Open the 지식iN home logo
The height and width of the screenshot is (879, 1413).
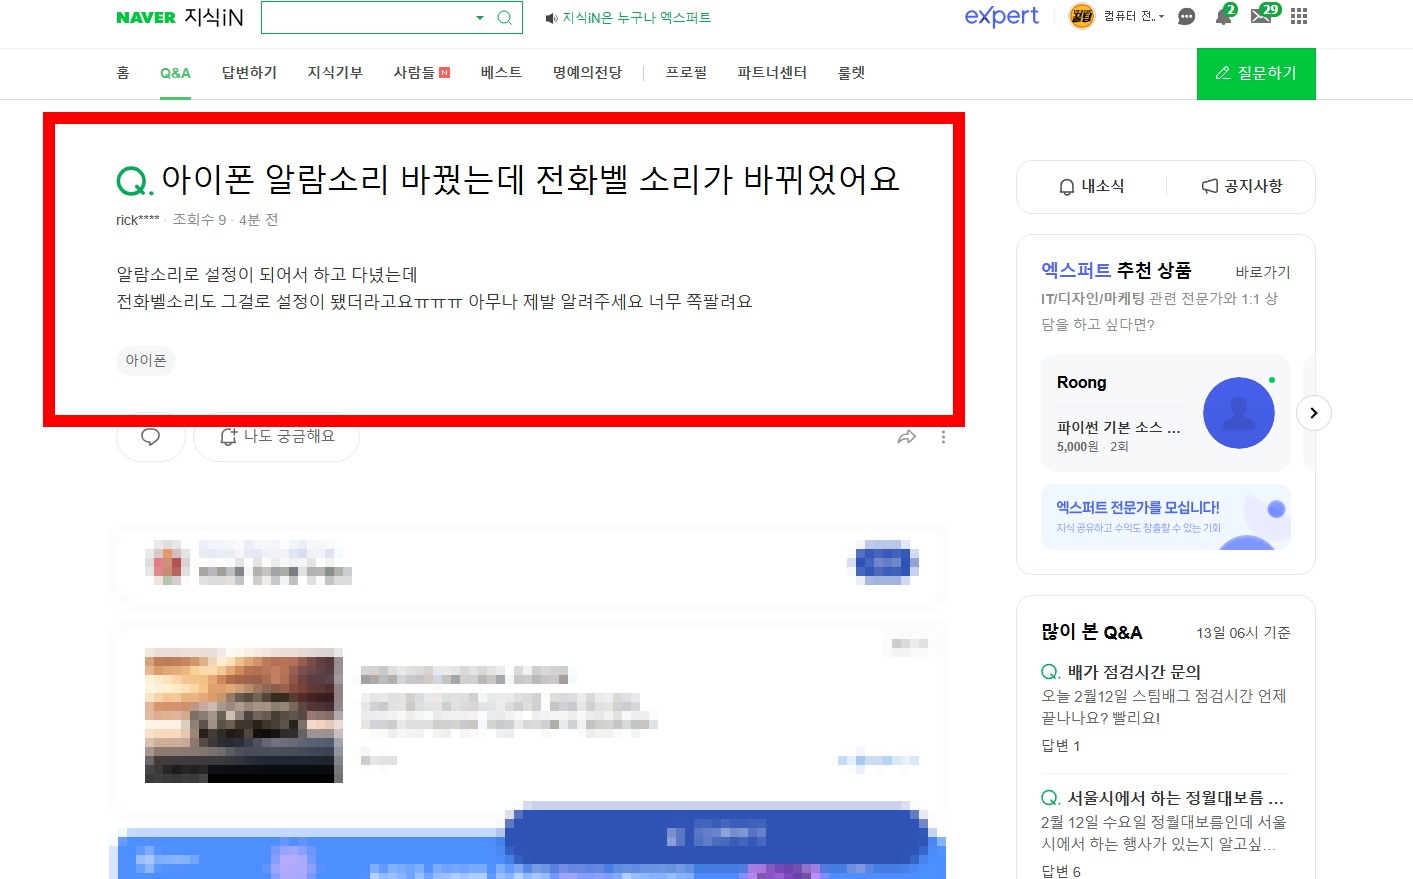pos(214,17)
